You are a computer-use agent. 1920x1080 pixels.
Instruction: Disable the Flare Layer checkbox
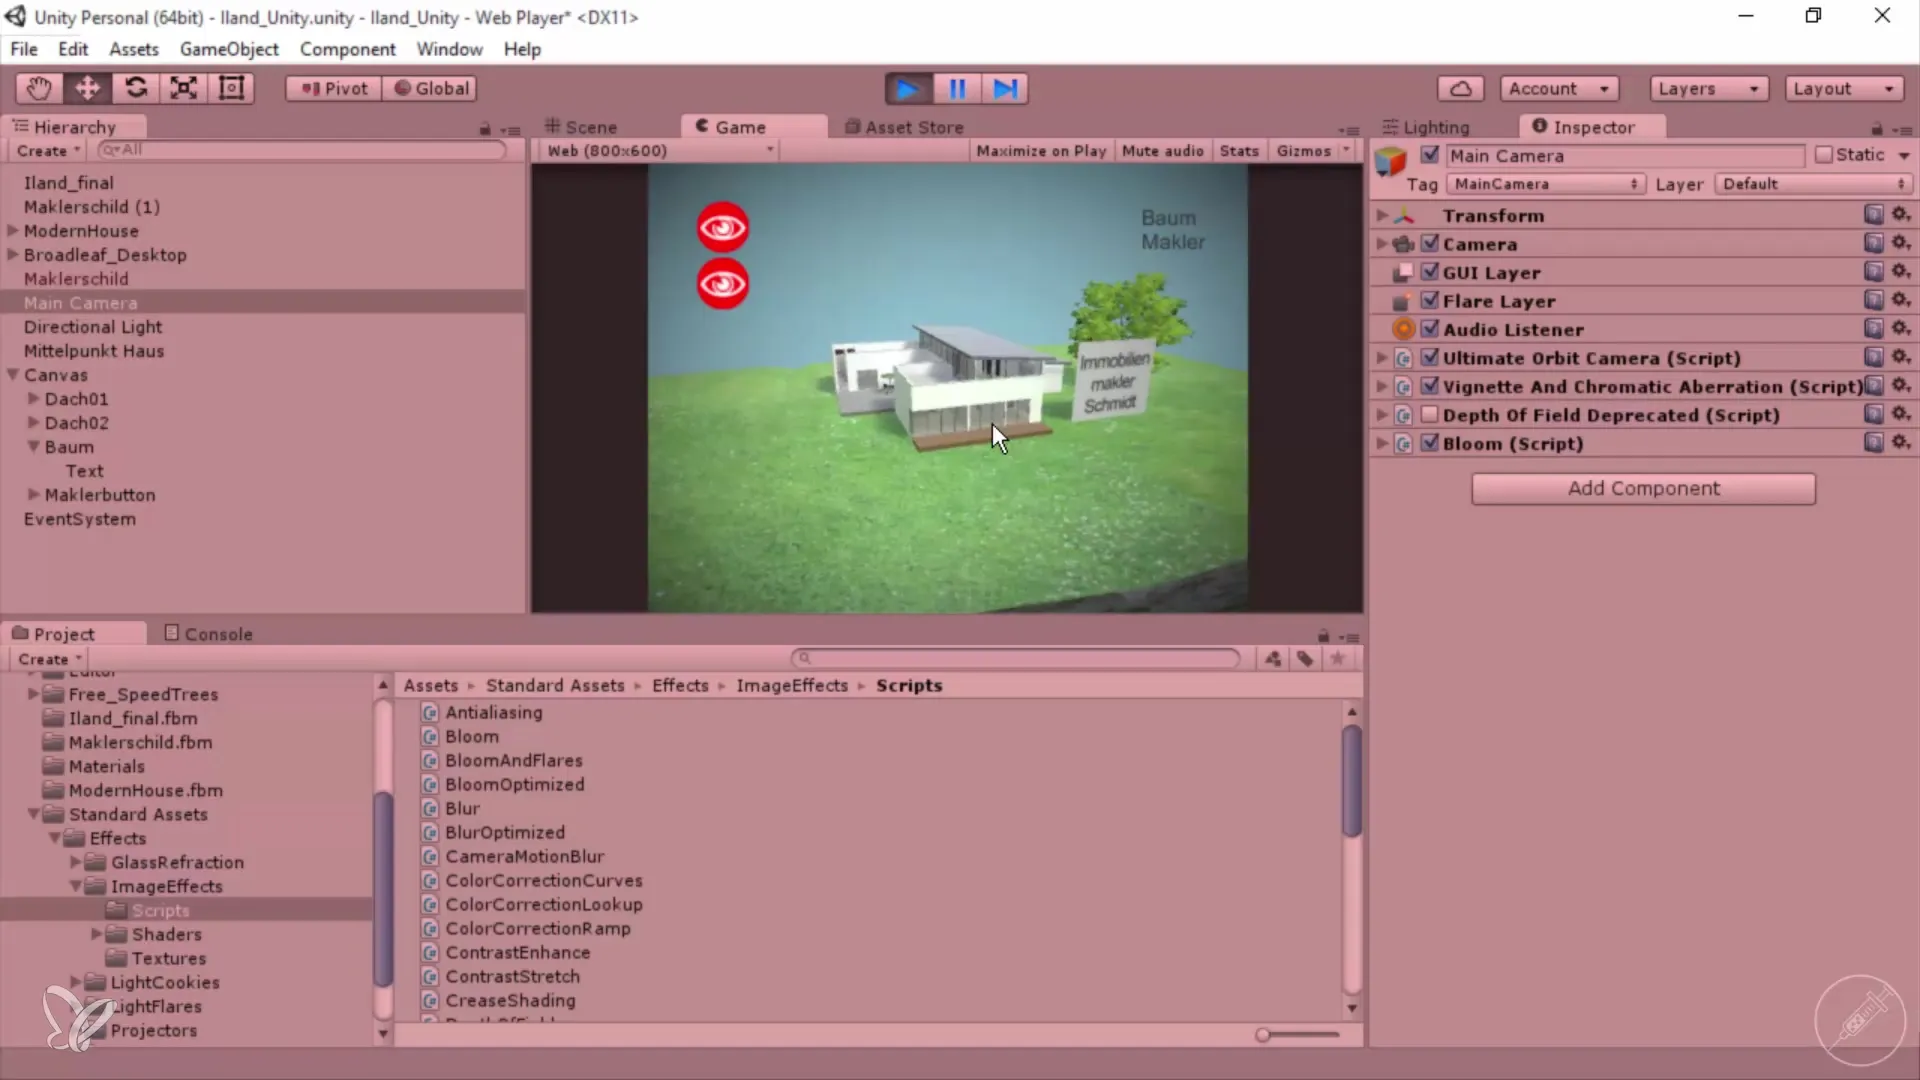point(1430,300)
